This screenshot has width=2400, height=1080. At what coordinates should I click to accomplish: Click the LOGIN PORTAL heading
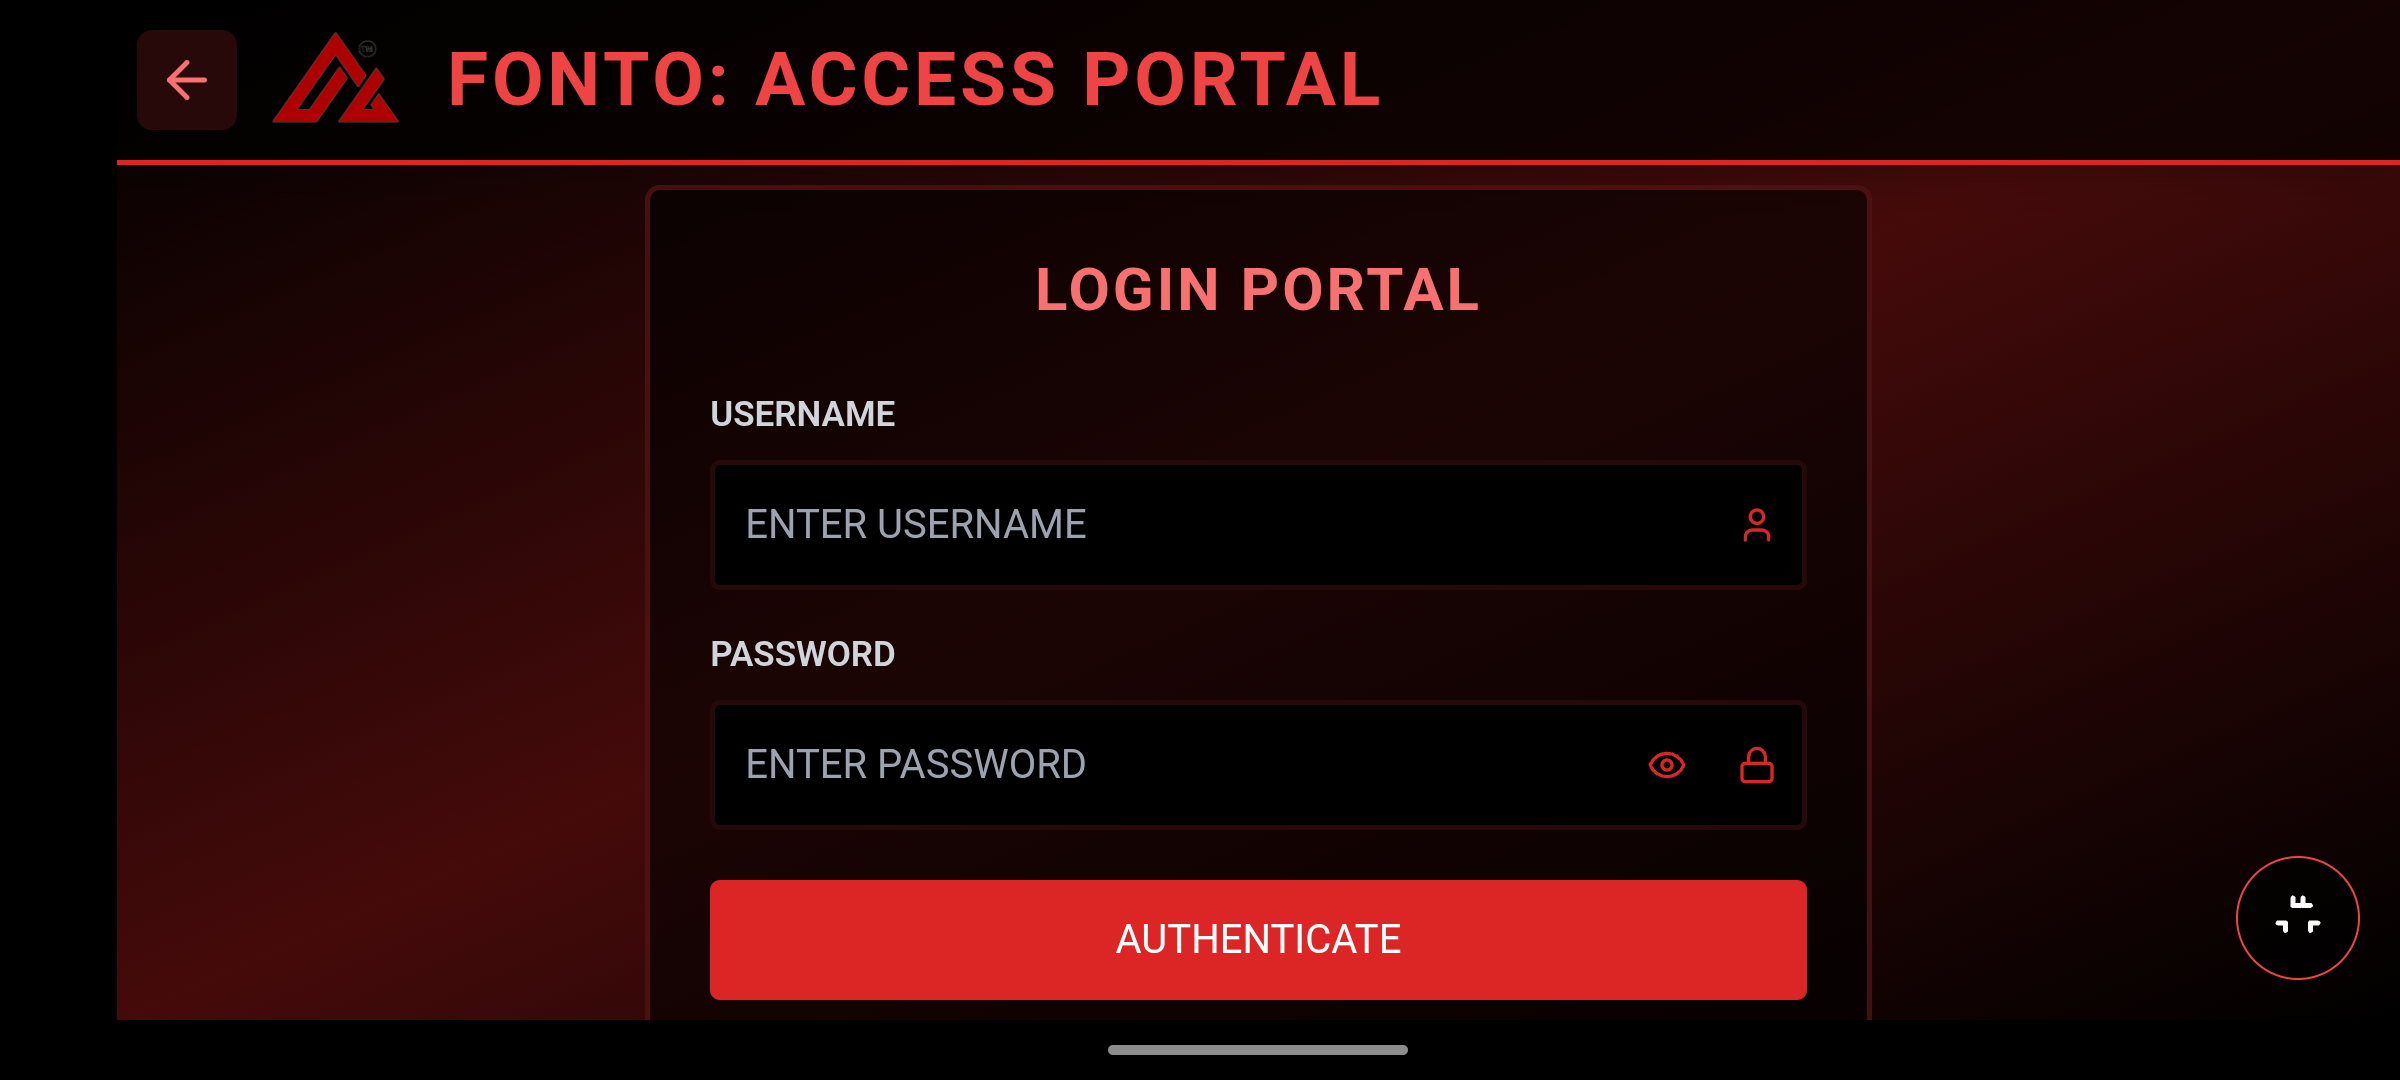pos(1257,290)
